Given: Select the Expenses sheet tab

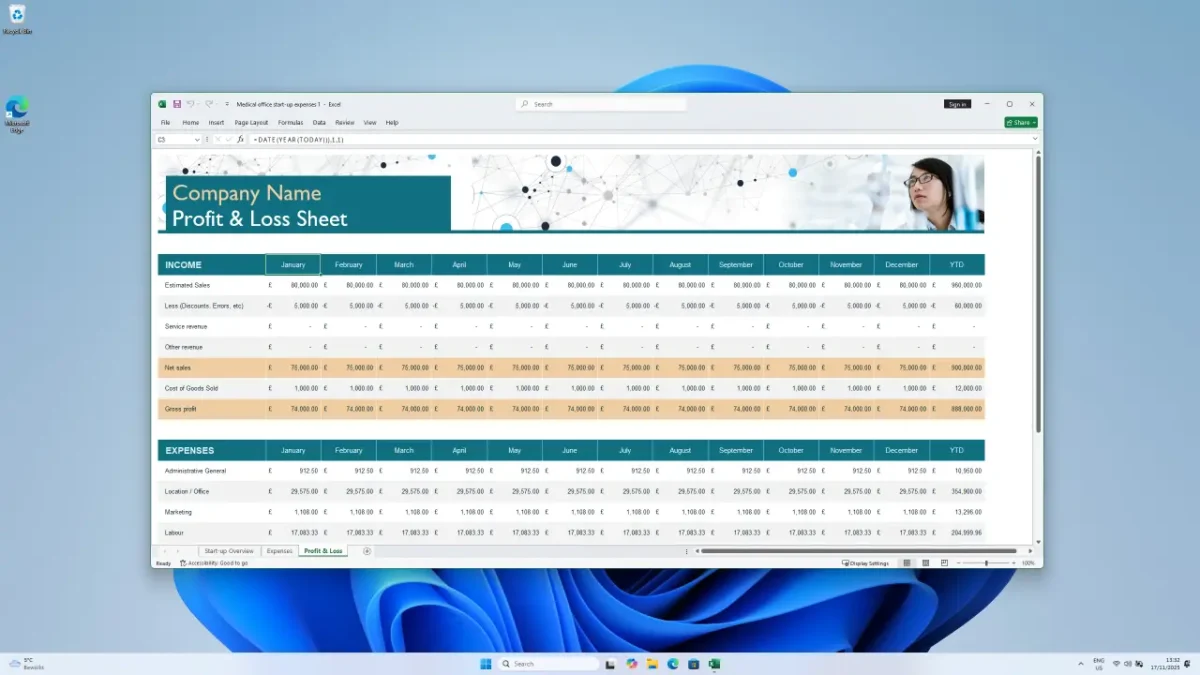Looking at the screenshot, I should pyautogui.click(x=279, y=551).
